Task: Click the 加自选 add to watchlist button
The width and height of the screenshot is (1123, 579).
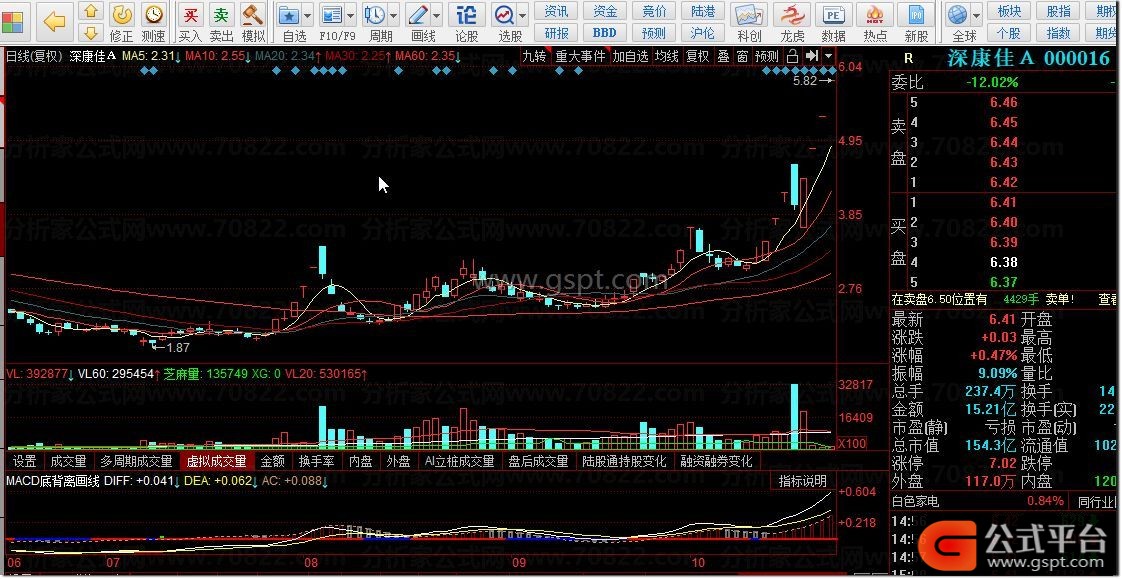Action: 630,56
